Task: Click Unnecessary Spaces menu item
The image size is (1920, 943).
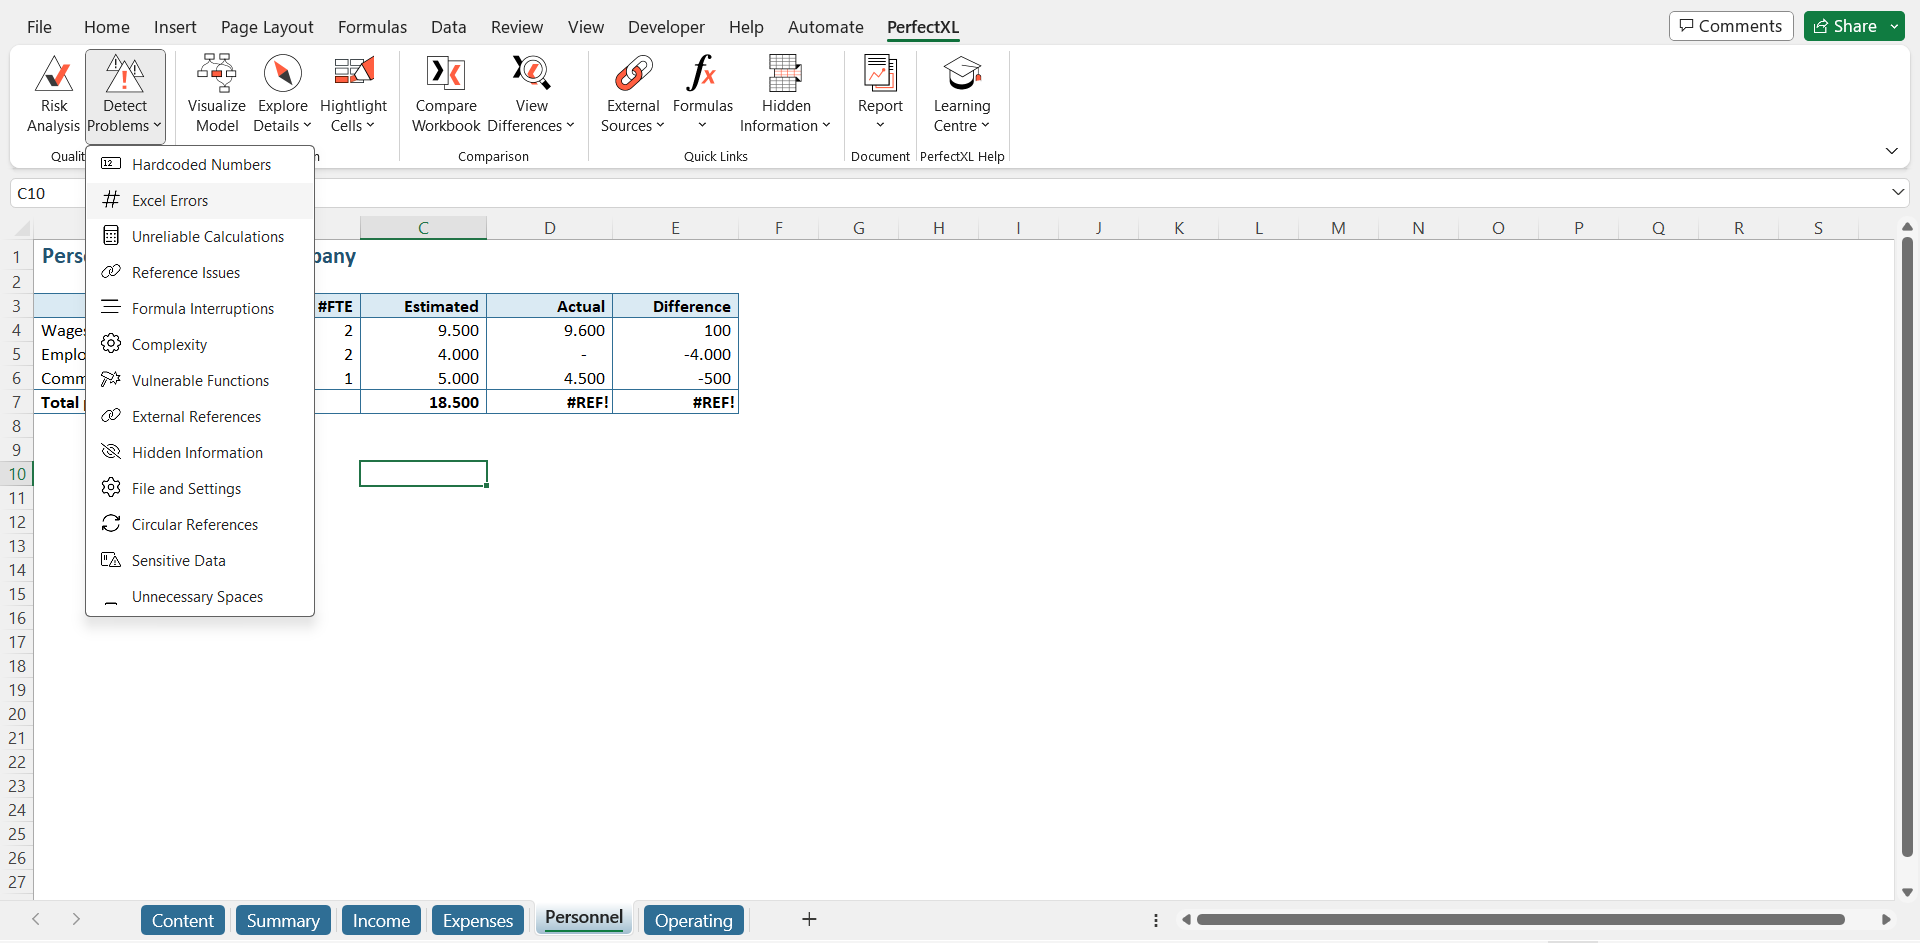Action: click(x=200, y=596)
